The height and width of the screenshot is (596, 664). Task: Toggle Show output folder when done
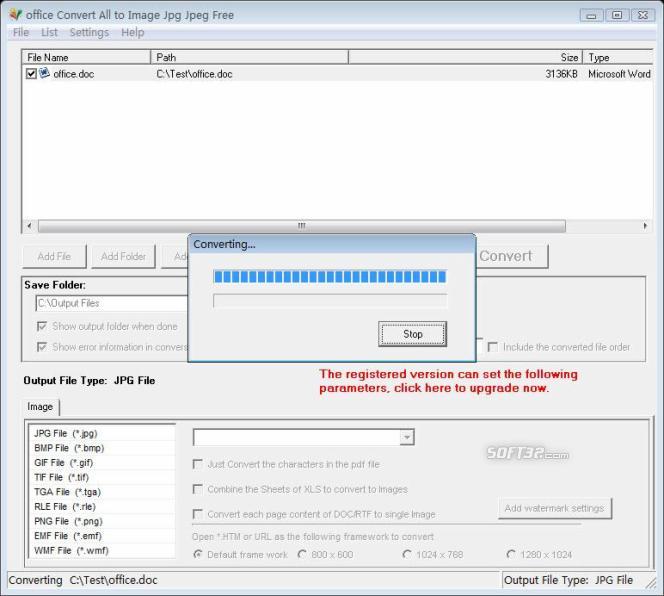(x=42, y=326)
